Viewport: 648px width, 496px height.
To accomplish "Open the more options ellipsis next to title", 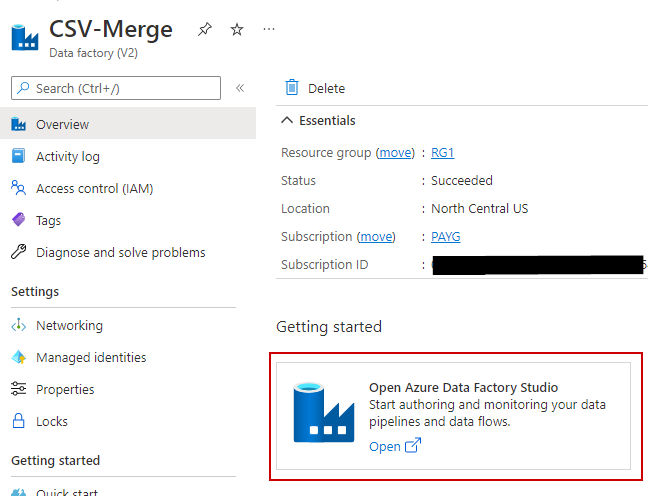I will tap(269, 30).
